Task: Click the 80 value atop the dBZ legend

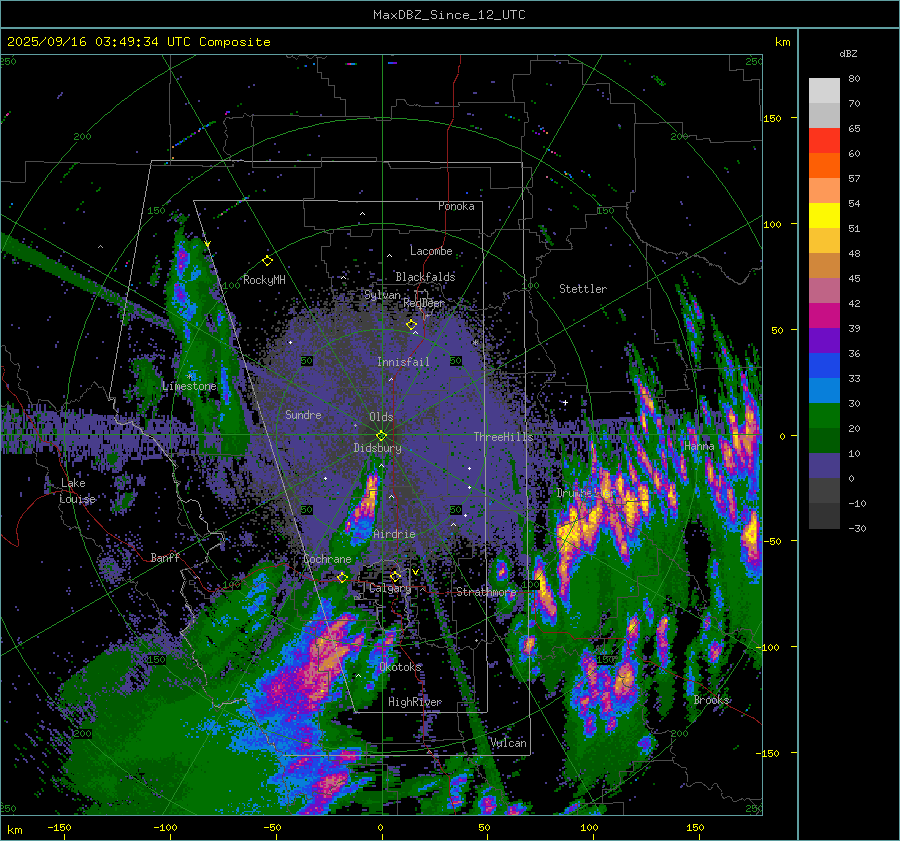Action: click(854, 79)
